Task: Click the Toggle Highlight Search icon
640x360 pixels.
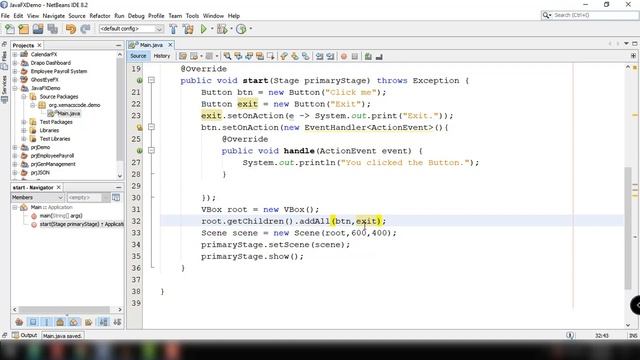Action: 260,56
